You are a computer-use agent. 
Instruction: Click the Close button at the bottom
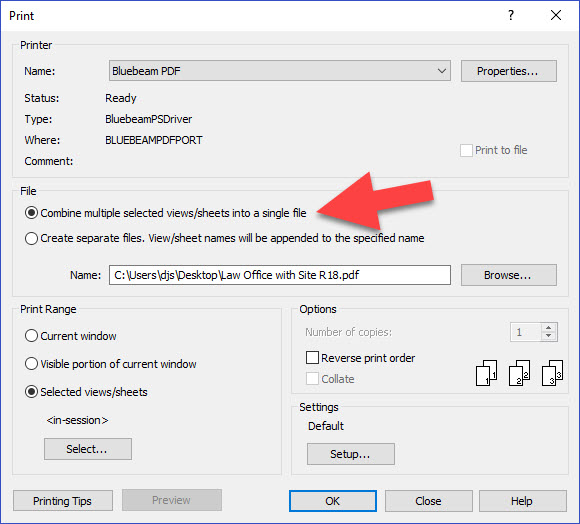tap(429, 501)
